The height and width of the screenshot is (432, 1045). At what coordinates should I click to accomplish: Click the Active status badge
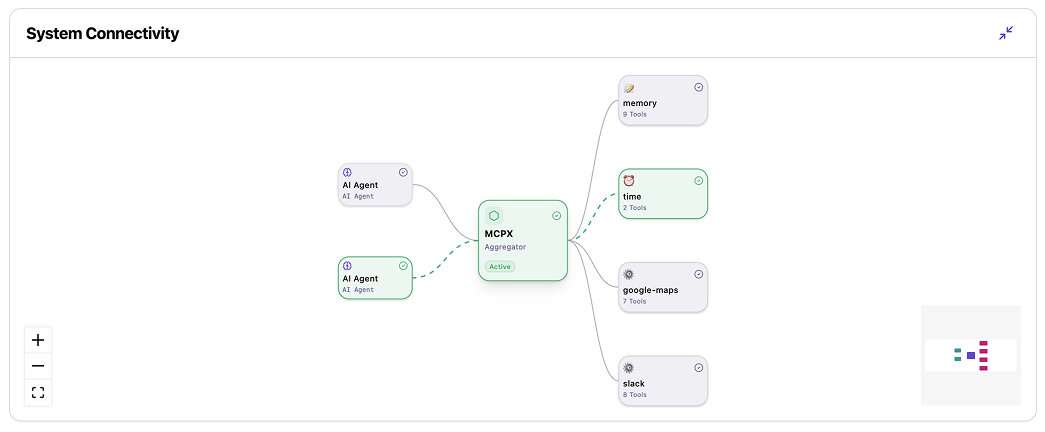tap(500, 267)
